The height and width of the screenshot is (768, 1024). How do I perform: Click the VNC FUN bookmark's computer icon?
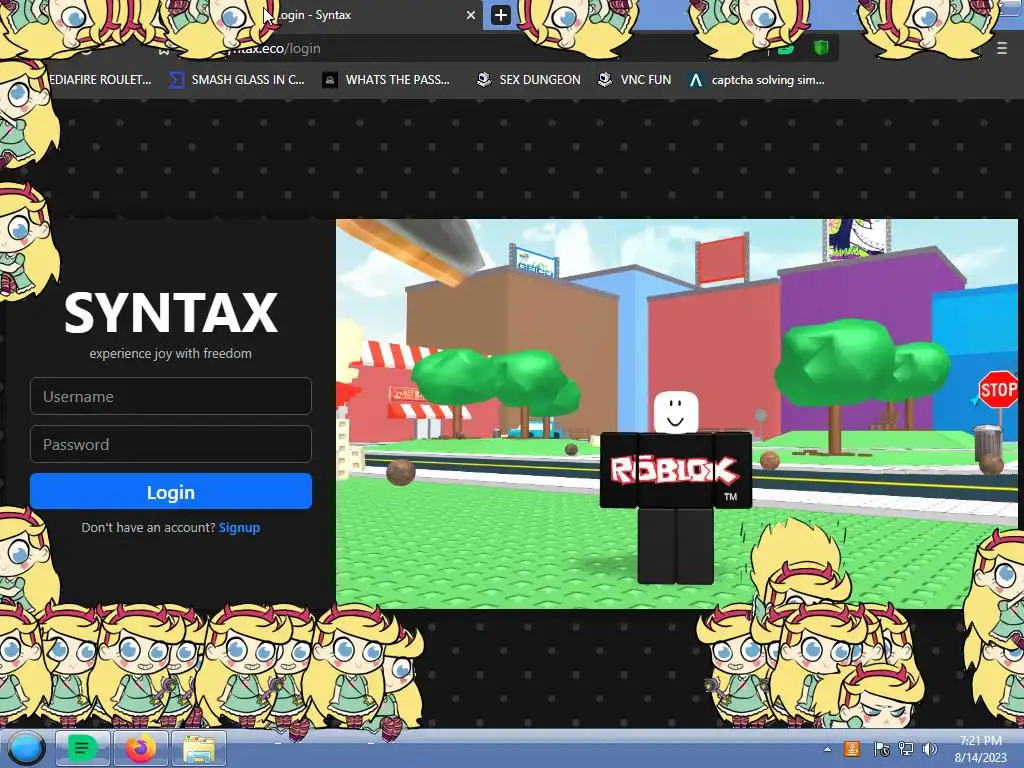605,80
